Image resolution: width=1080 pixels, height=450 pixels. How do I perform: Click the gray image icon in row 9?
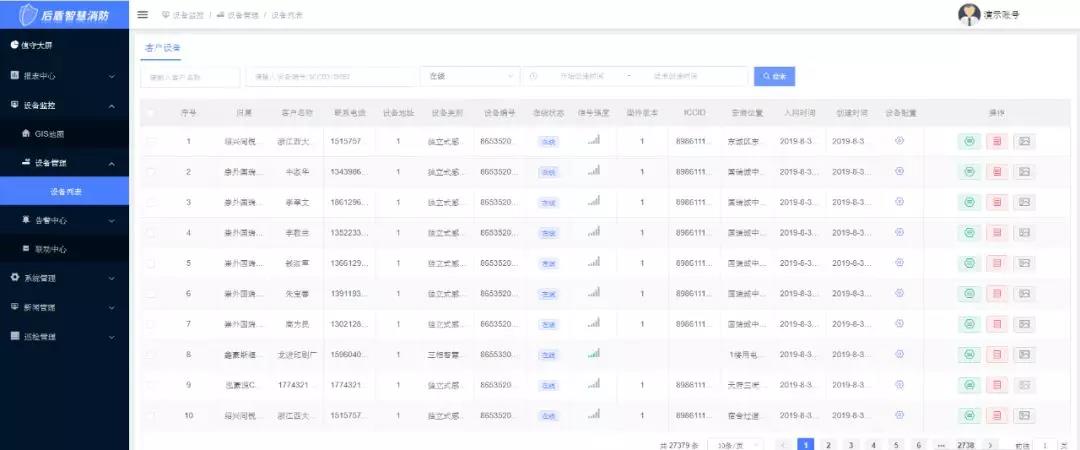pos(1024,385)
